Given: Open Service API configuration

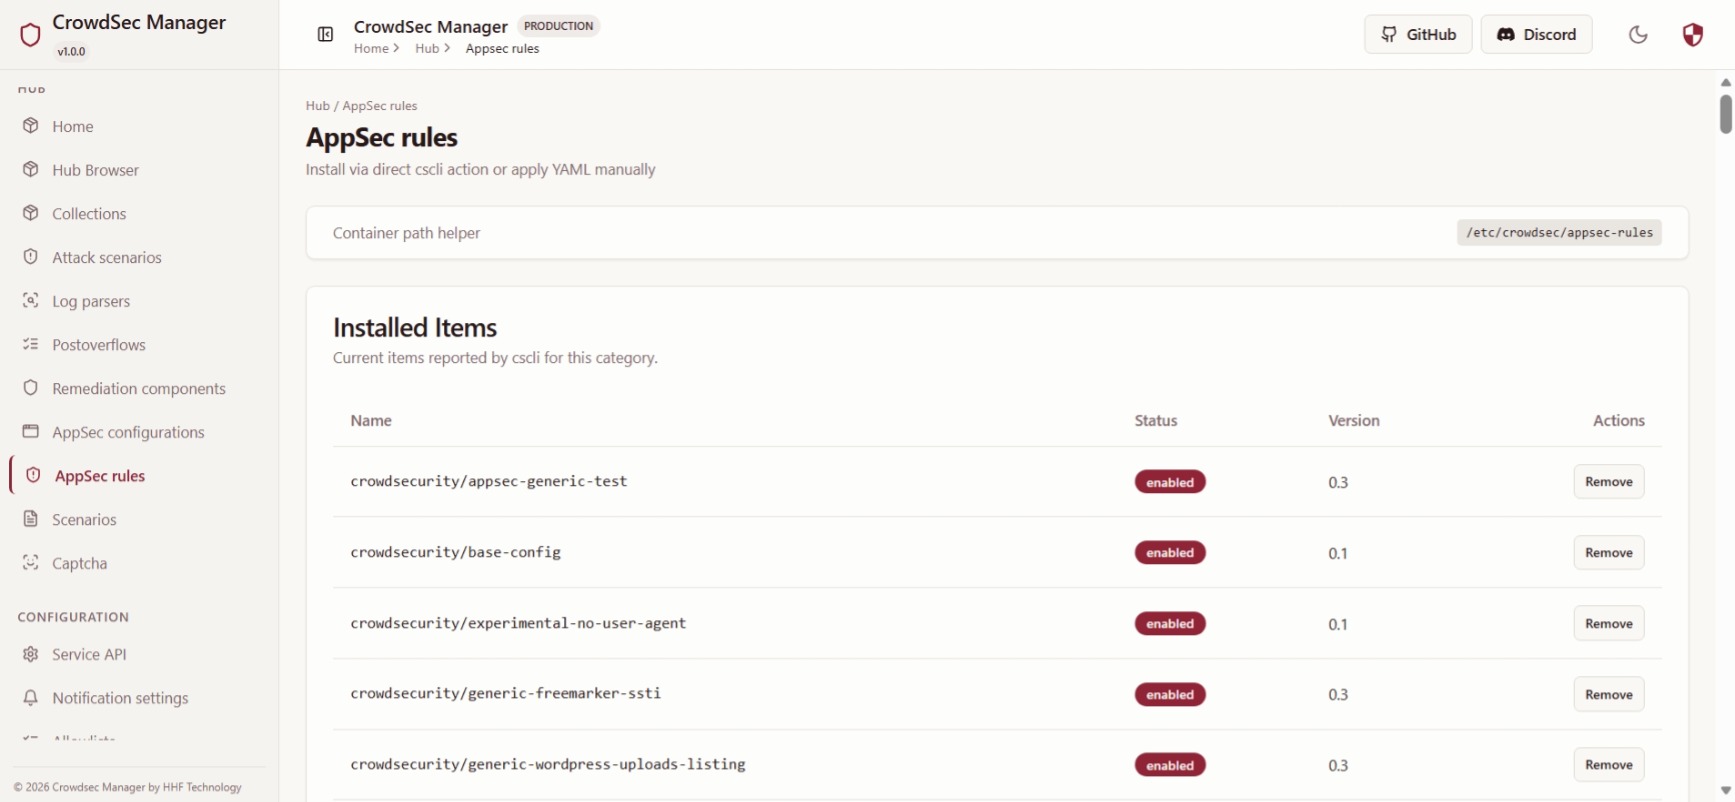Looking at the screenshot, I should tap(139, 654).
